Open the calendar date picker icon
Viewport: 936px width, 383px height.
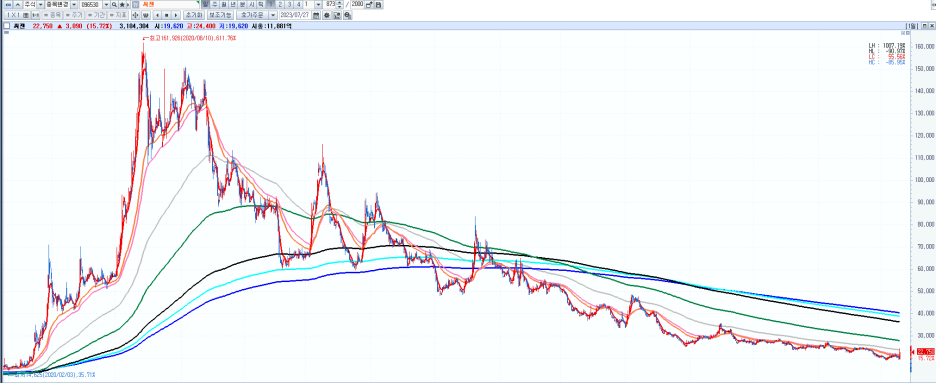pyautogui.click(x=316, y=15)
